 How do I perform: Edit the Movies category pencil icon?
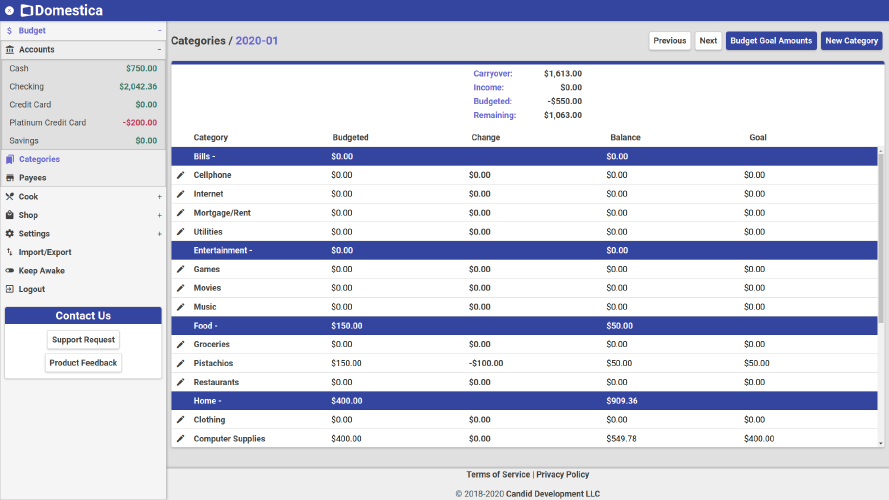pyautogui.click(x=181, y=288)
